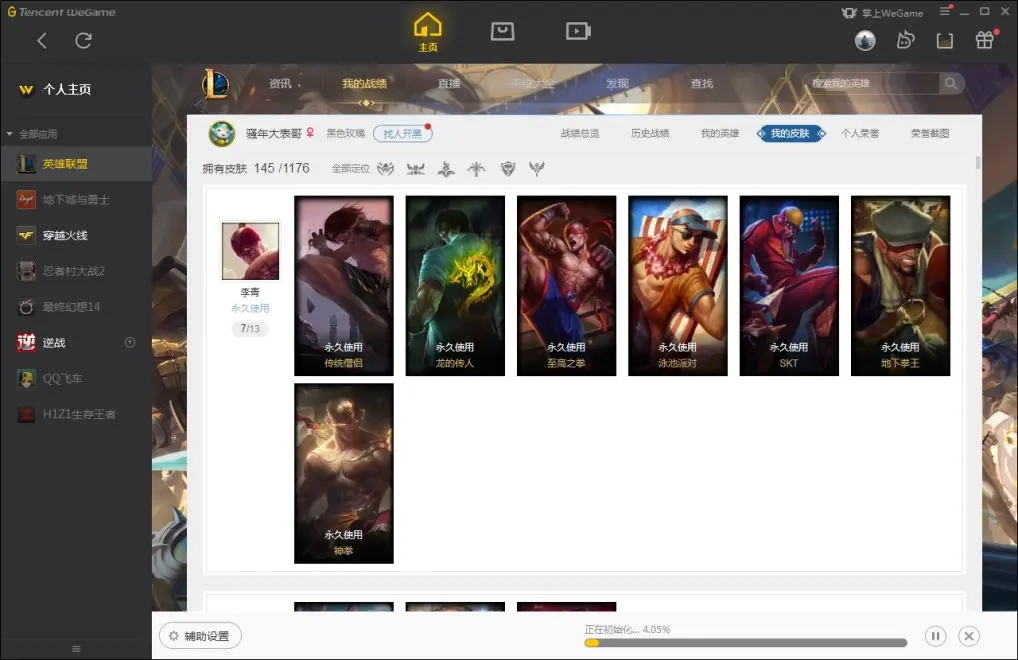The height and width of the screenshot is (660, 1018).
Task: Refresh the page with reload icon
Action: pyautogui.click(x=83, y=41)
